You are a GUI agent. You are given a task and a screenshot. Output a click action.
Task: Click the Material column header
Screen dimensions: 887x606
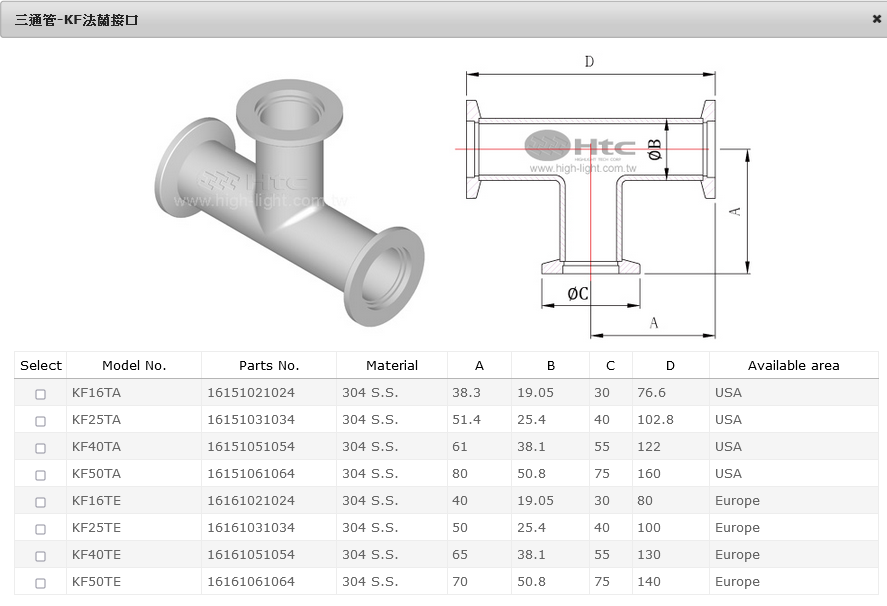click(x=392, y=366)
